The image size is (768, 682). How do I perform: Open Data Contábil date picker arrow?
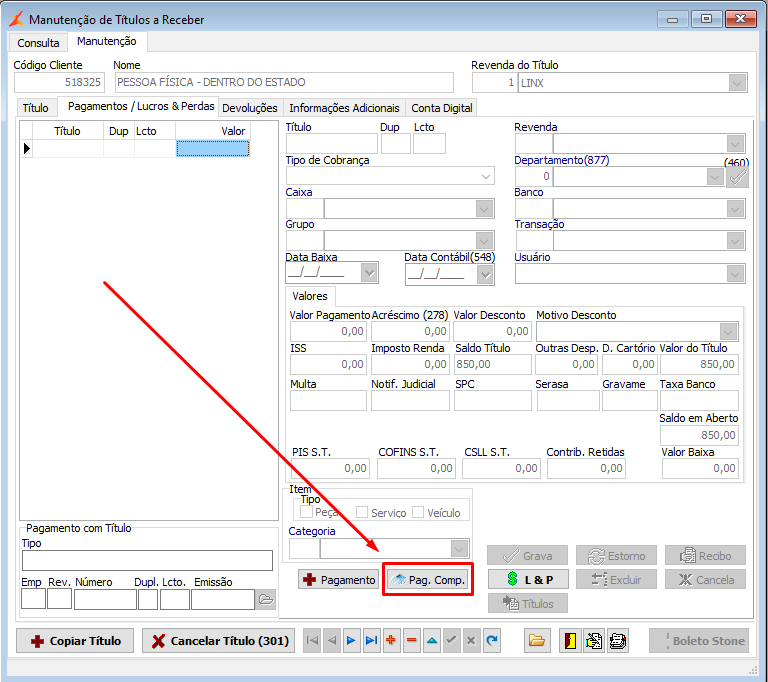[485, 275]
